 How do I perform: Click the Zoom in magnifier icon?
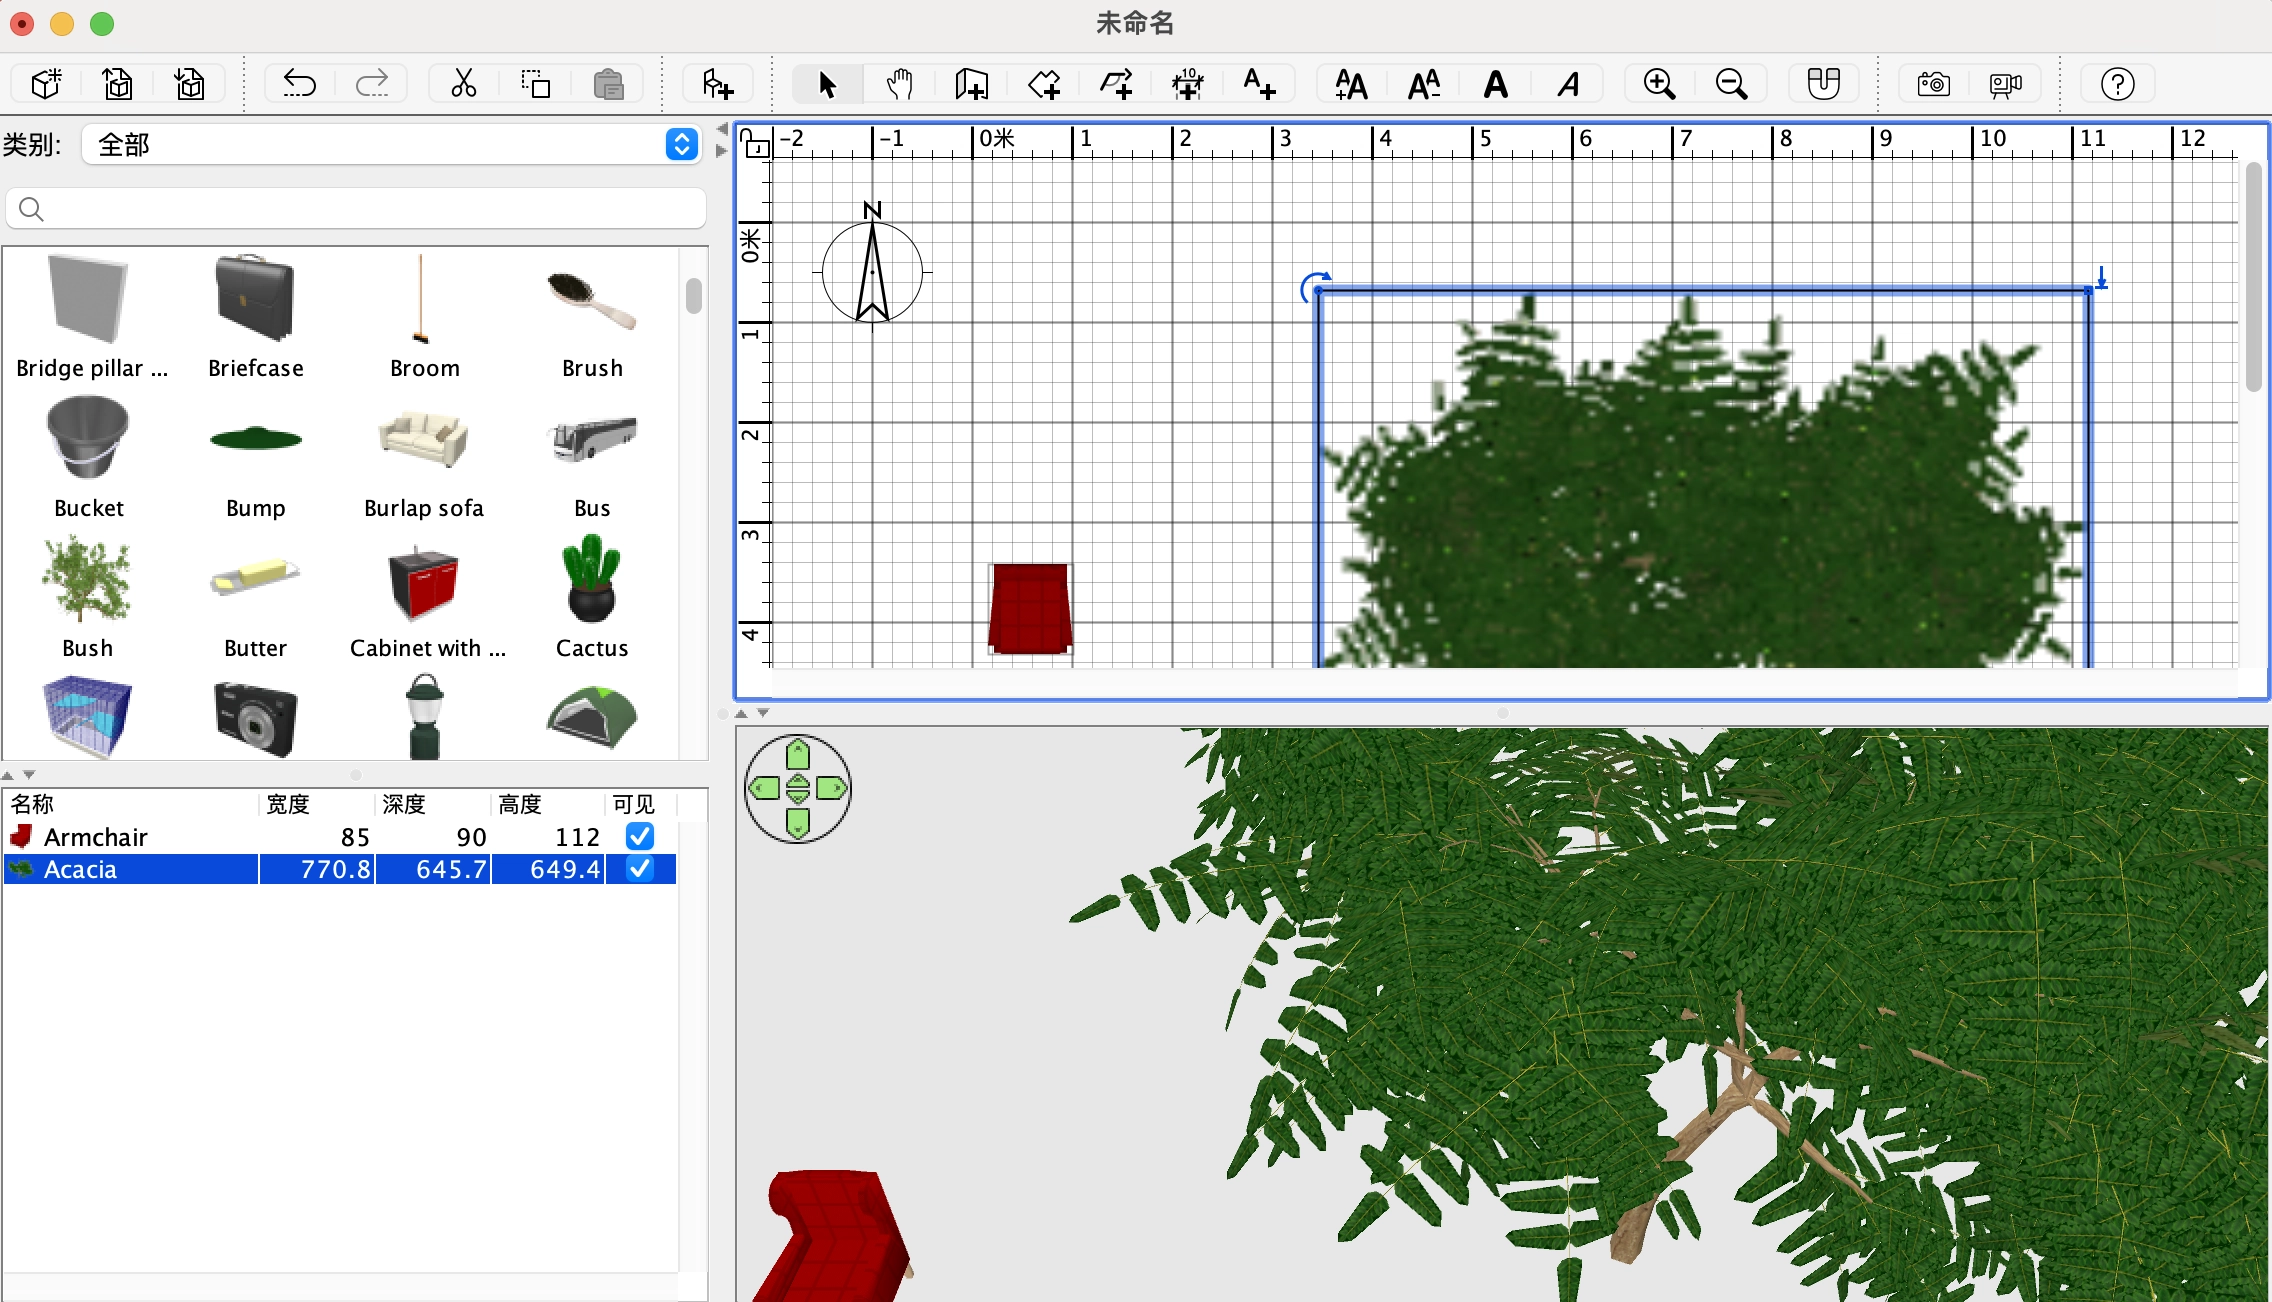click(1659, 84)
